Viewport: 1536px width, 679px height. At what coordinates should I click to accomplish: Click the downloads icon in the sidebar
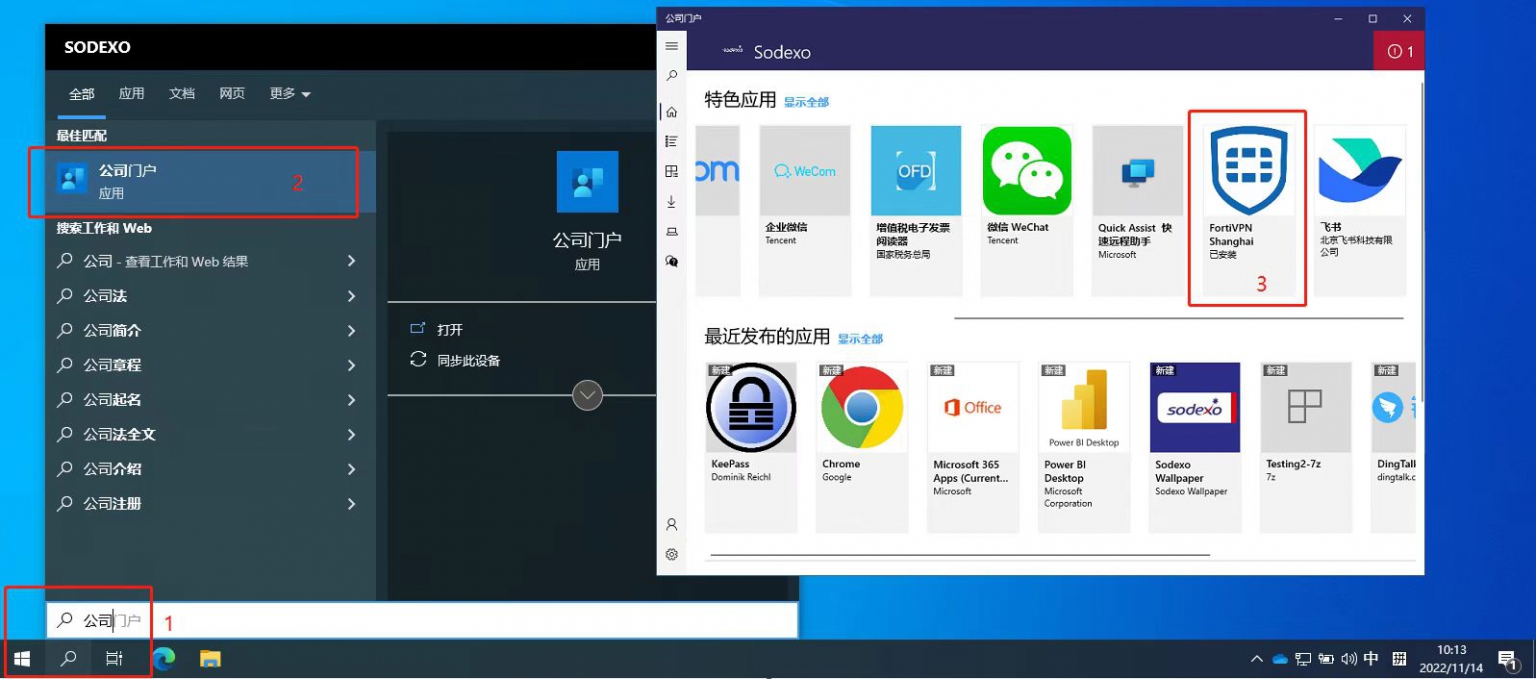tap(671, 201)
